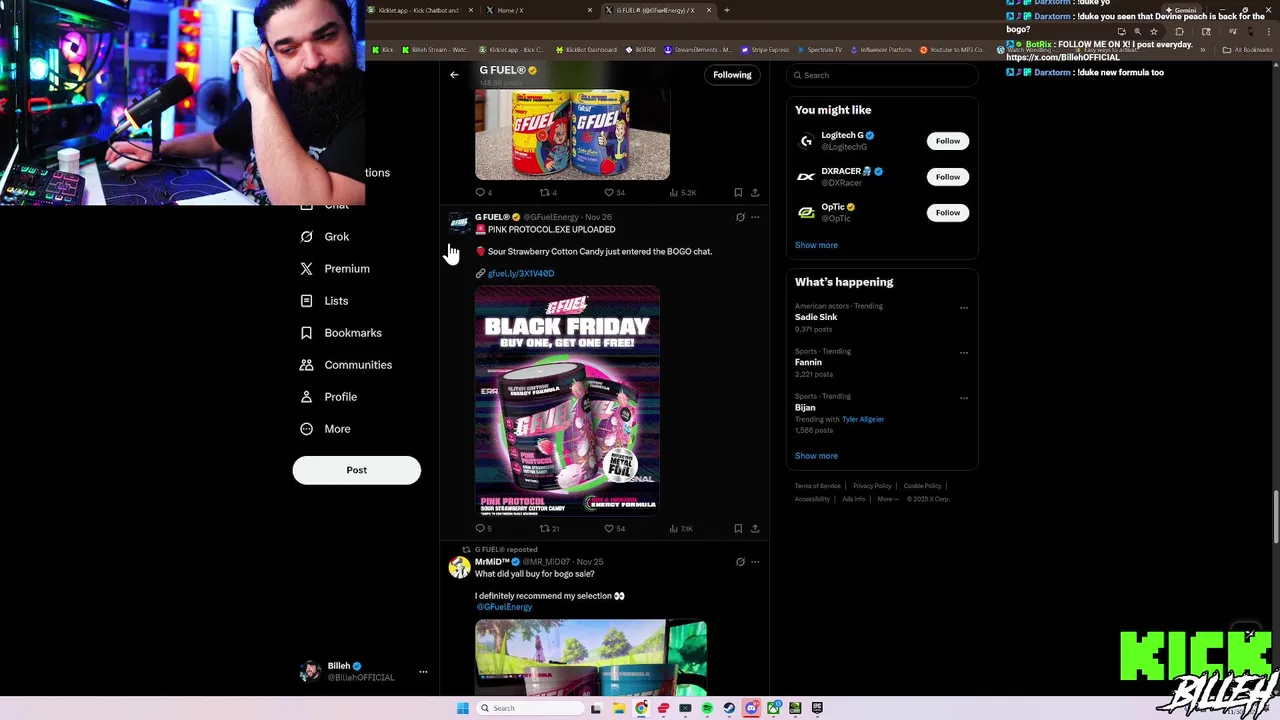This screenshot has height=720, width=1280.
Task: Like the top post with 34 likes
Action: click(x=614, y=192)
